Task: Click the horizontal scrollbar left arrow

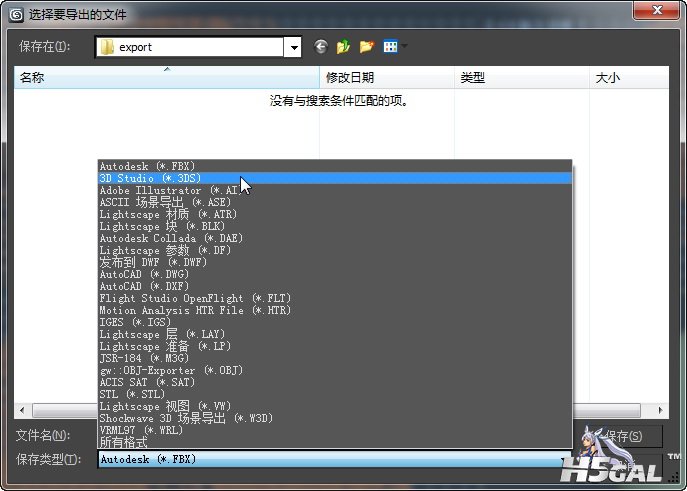Action: coord(22,410)
